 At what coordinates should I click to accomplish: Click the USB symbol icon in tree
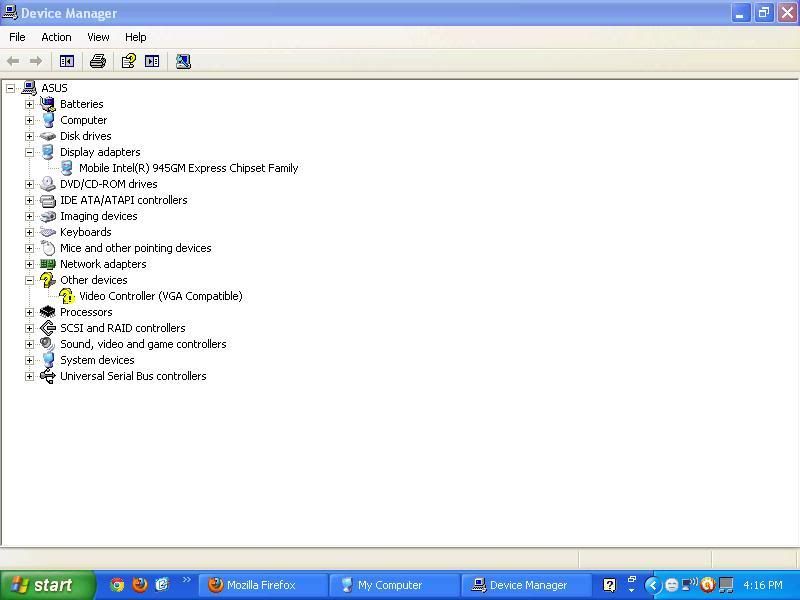[47, 376]
